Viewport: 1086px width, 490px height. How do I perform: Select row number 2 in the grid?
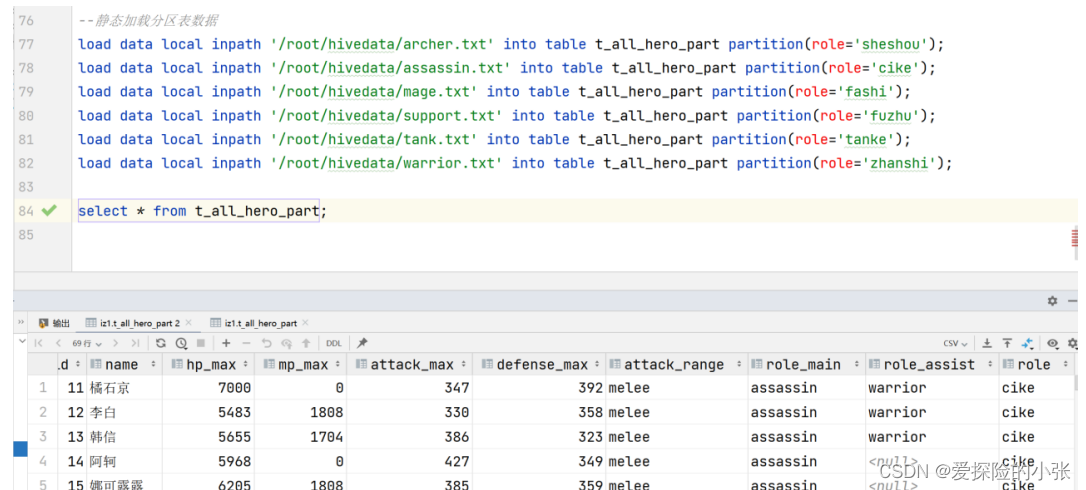[x=43, y=412]
